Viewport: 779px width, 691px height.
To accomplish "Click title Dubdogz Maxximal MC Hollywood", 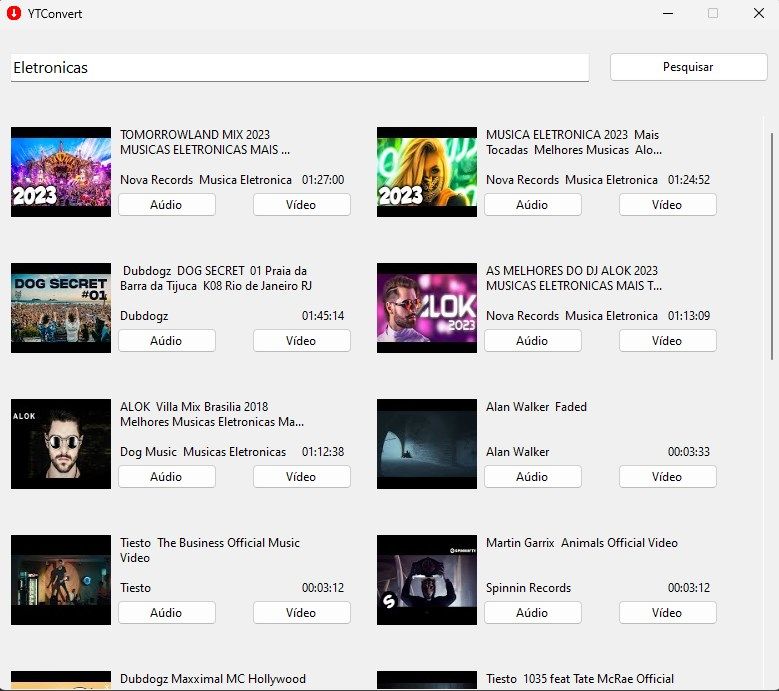I will tap(213, 679).
